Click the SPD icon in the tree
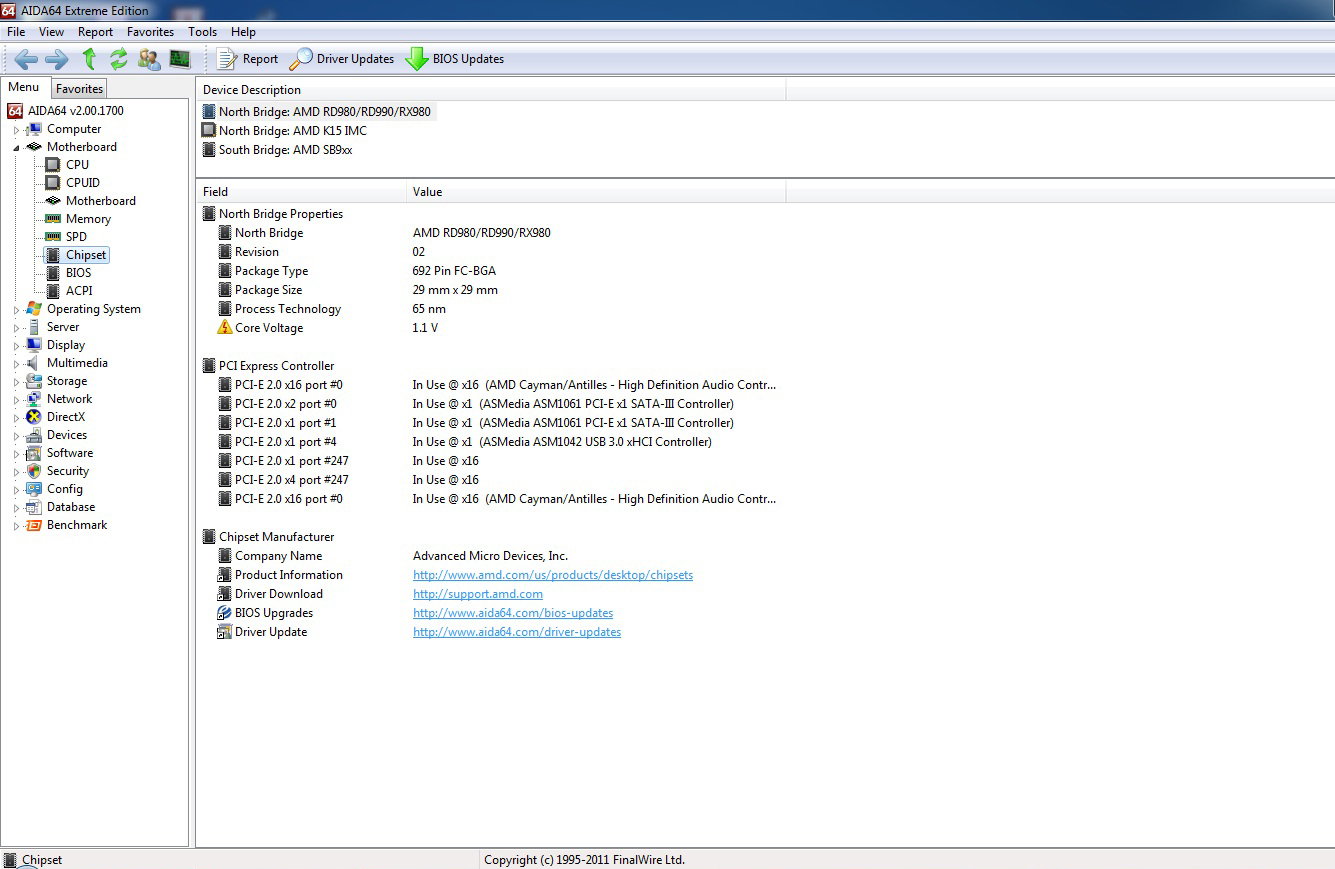1335x869 pixels. [x=53, y=237]
